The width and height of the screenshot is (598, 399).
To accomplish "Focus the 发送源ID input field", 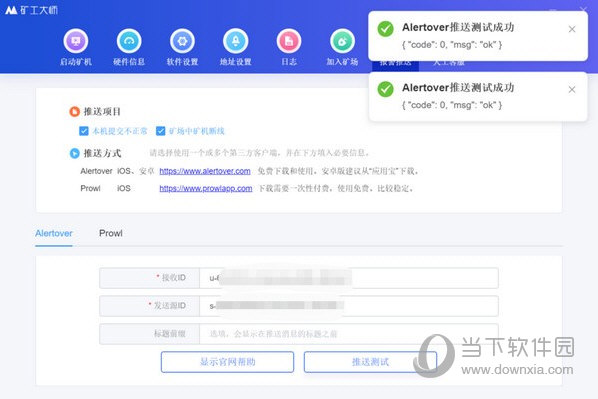I will tap(349, 306).
